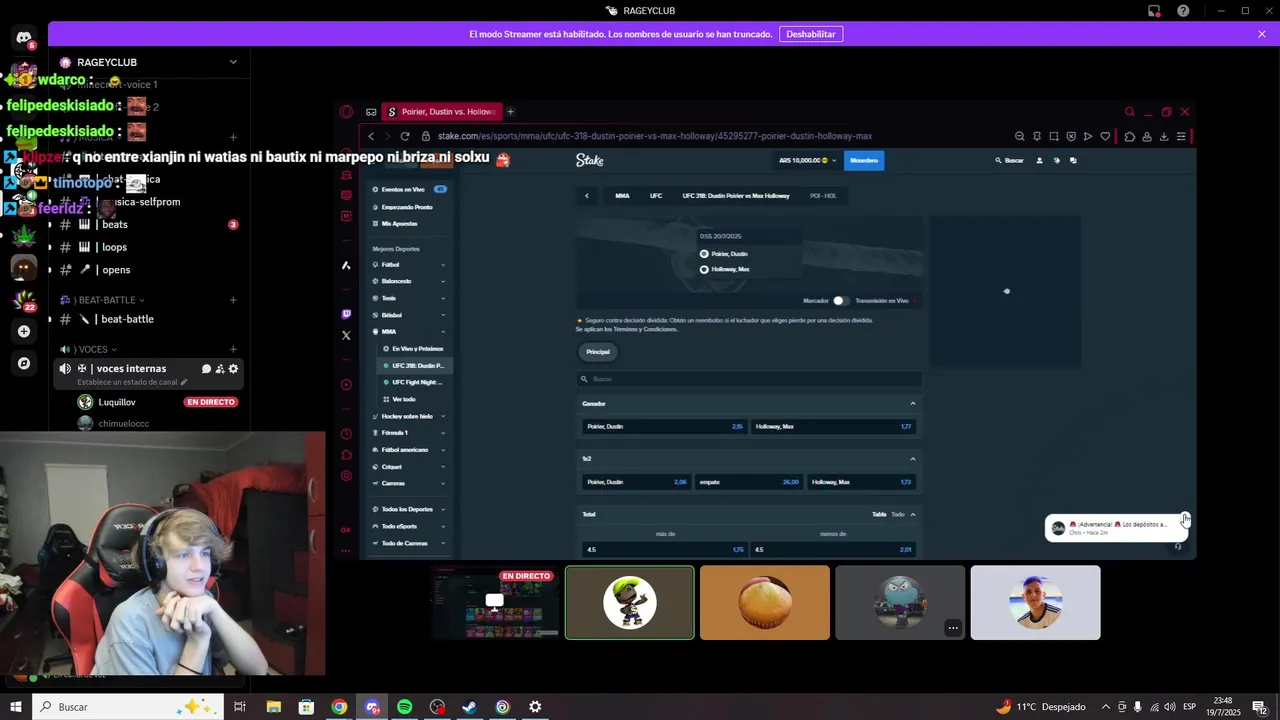Expand Fútbol sports menu
1280x720 pixels.
click(x=443, y=265)
